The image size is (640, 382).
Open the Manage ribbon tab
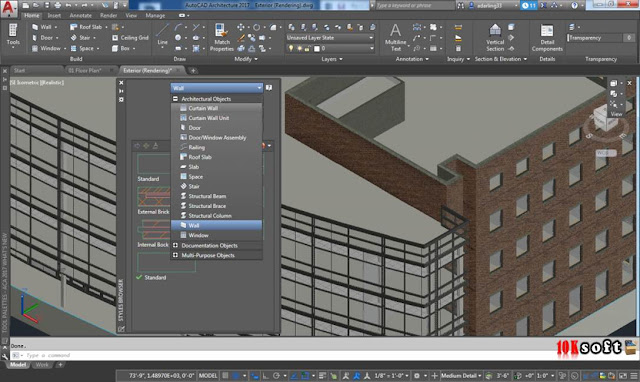click(x=155, y=16)
